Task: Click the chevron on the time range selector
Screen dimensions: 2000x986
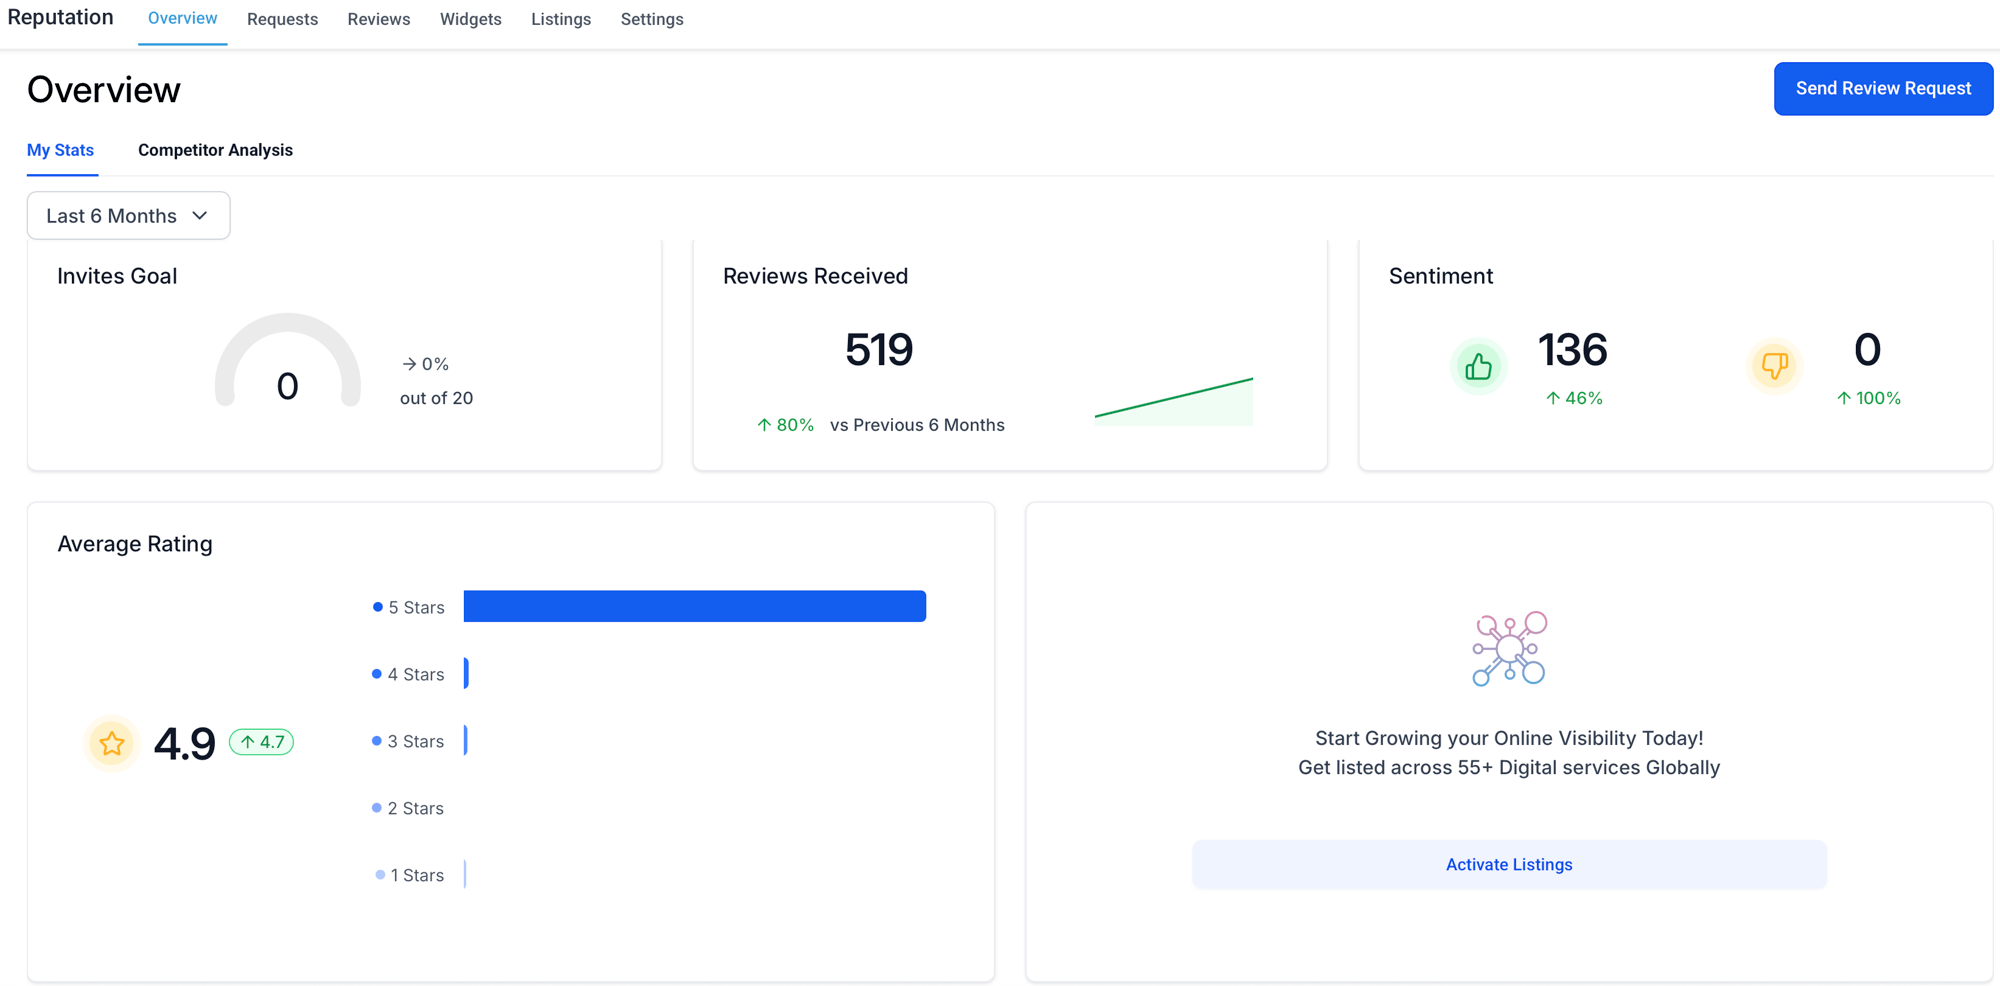Action: (199, 215)
